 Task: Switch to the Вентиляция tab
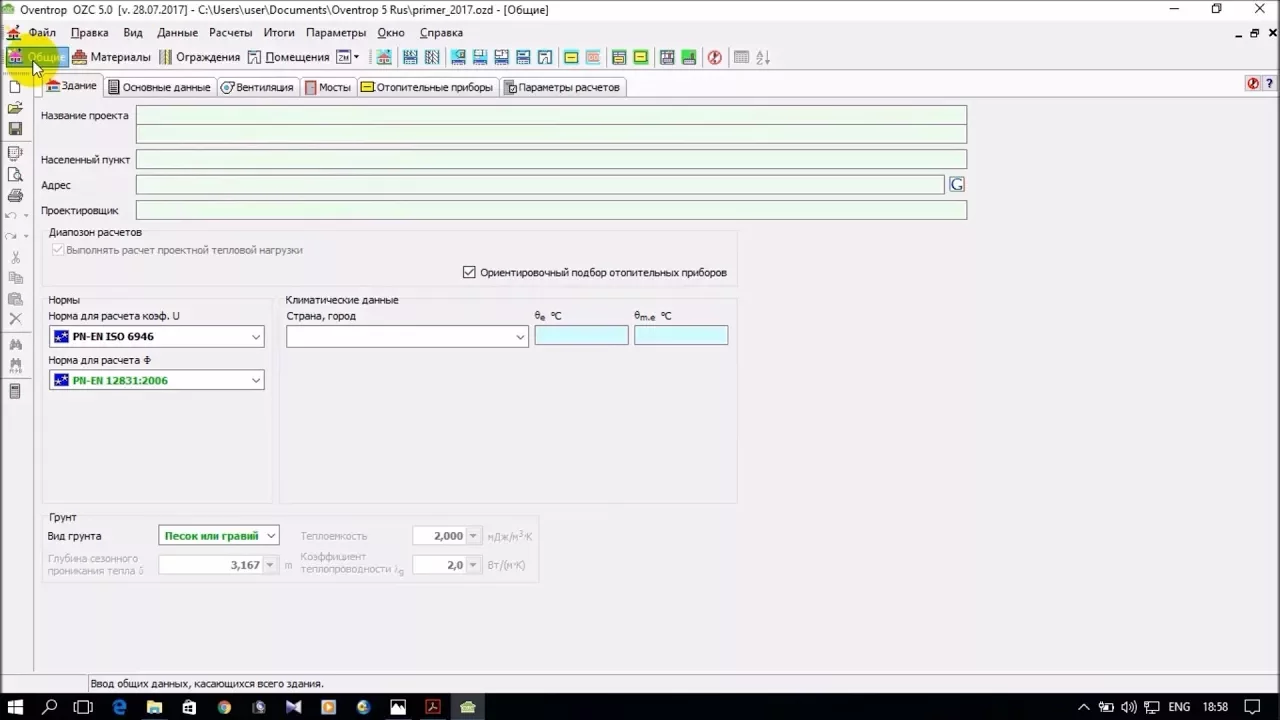257,87
